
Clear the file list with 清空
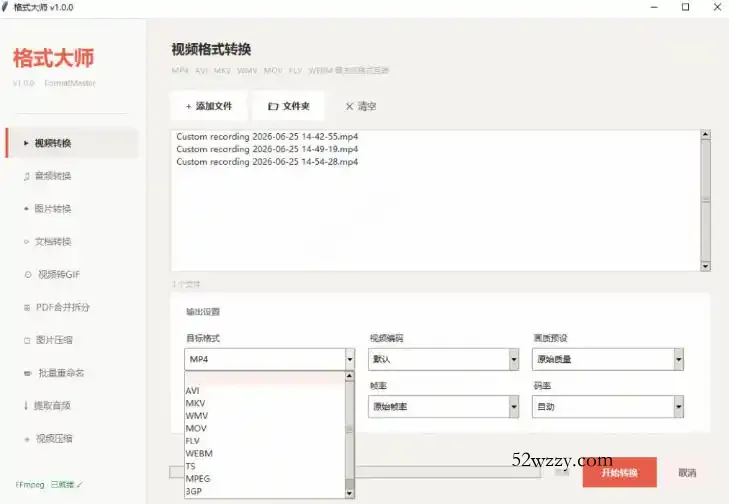(360, 106)
